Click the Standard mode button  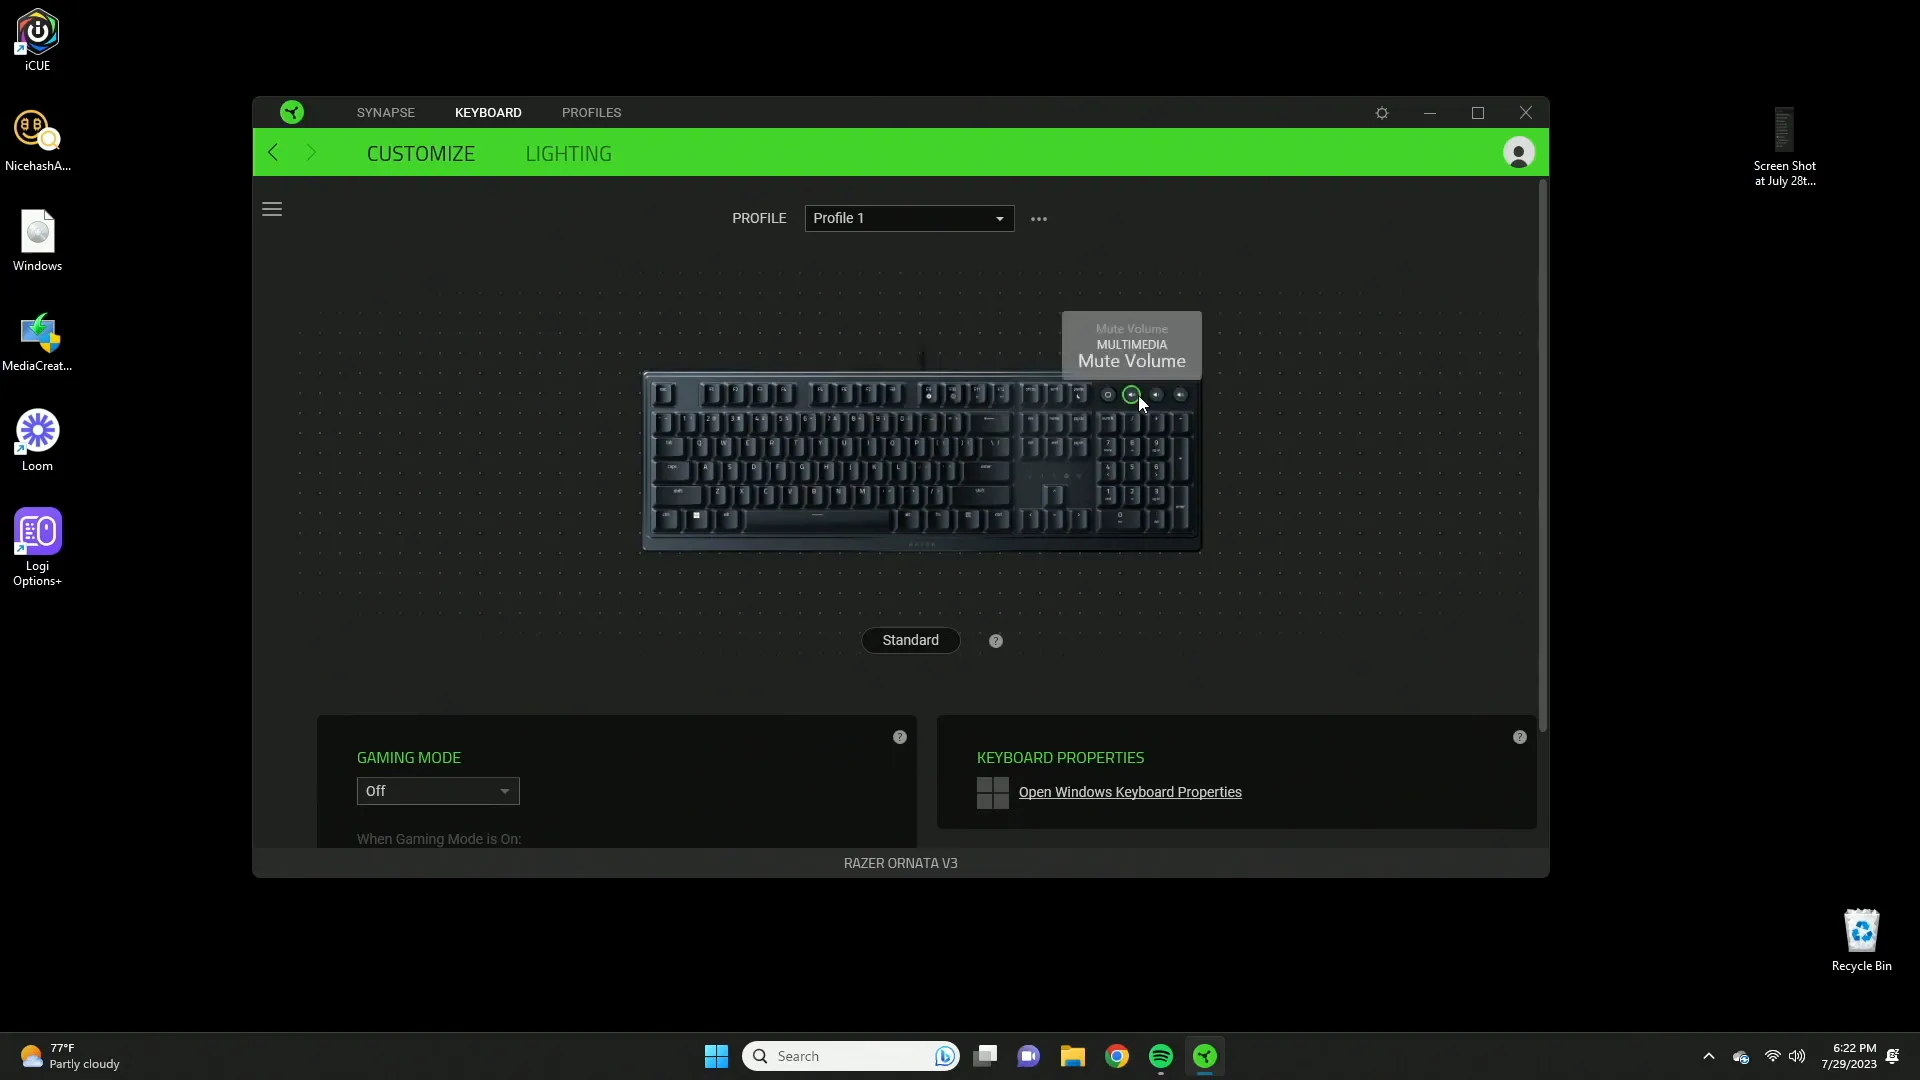(910, 640)
